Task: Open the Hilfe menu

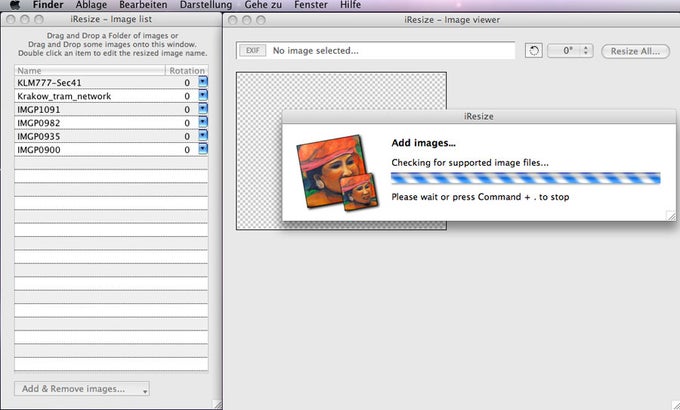Action: [x=350, y=5]
